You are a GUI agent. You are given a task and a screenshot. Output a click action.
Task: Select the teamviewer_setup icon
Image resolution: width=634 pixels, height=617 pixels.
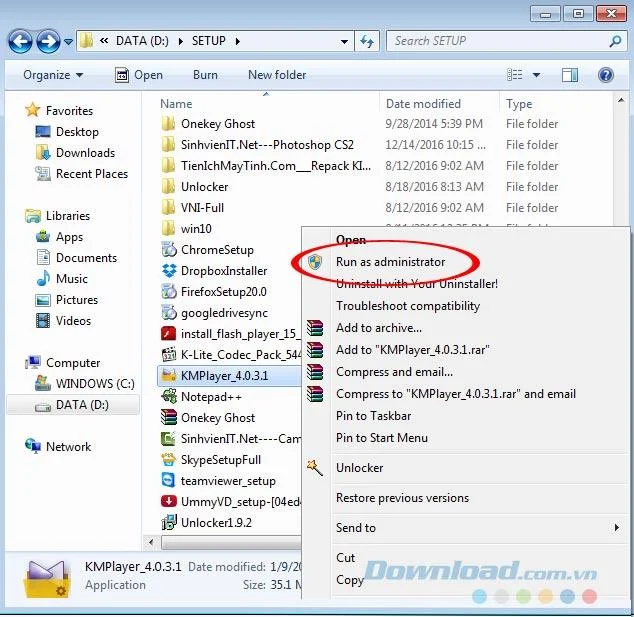(x=169, y=481)
